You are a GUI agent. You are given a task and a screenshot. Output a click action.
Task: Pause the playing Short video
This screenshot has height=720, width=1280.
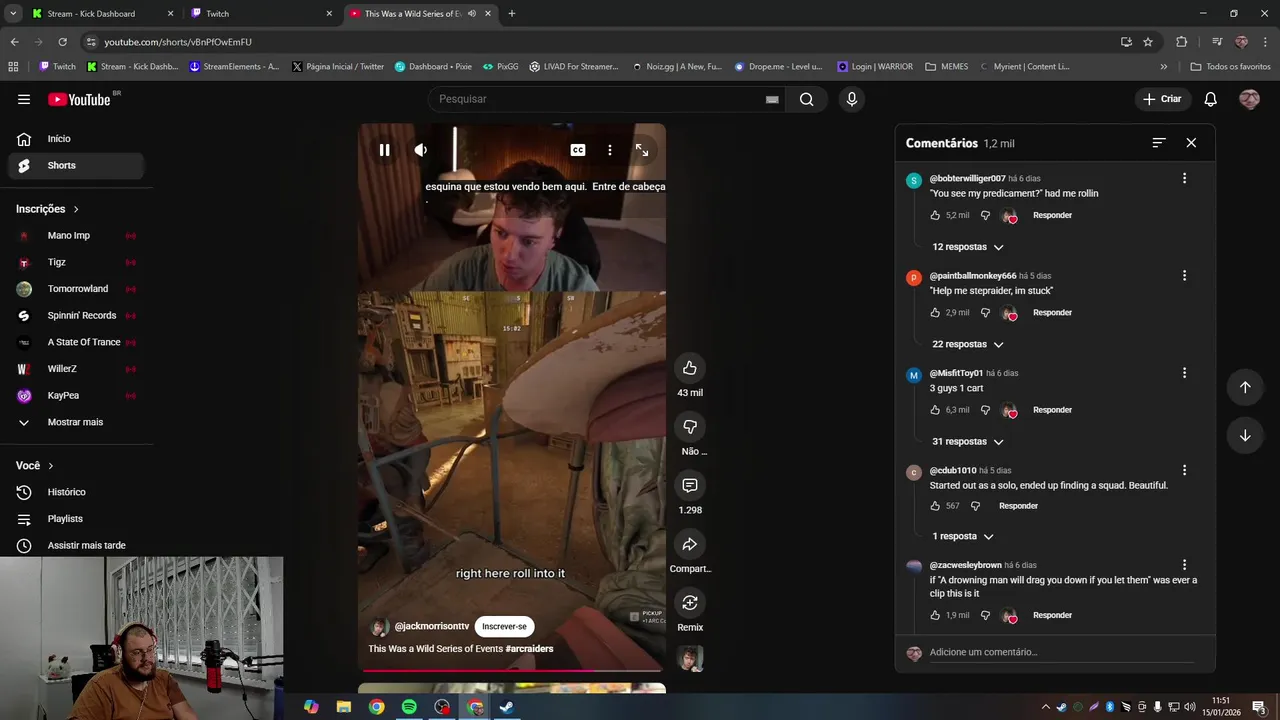tap(384, 150)
